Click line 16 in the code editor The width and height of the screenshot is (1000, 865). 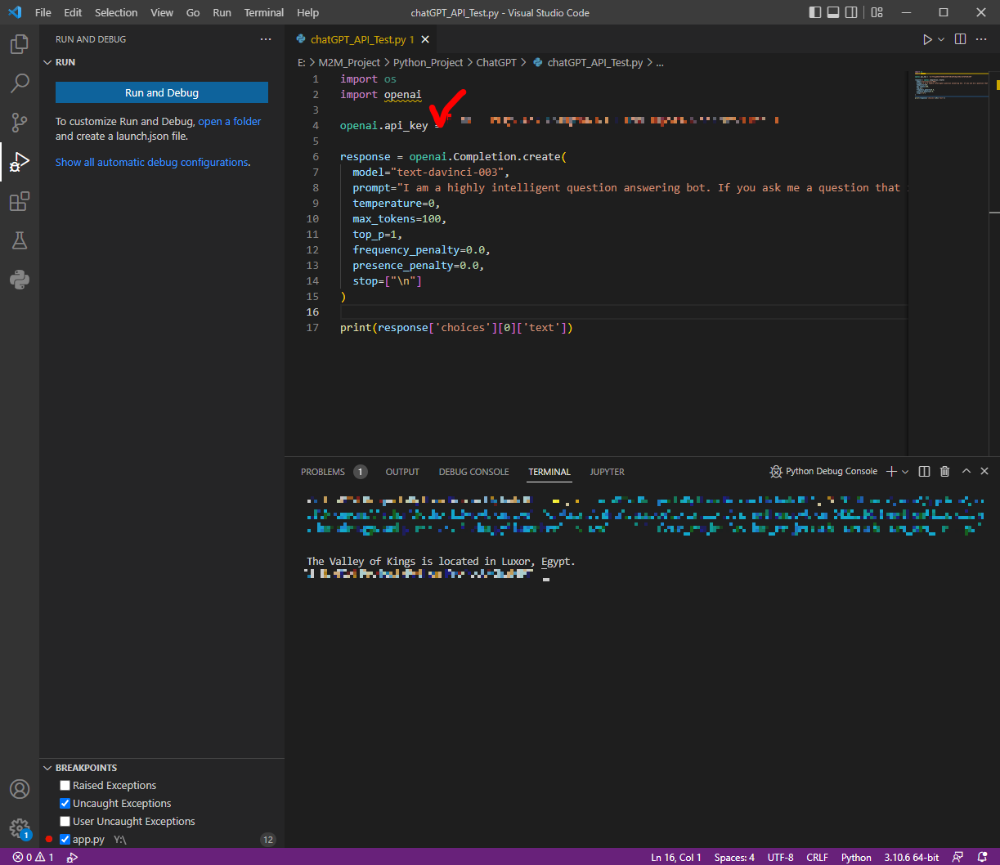(x=623, y=312)
